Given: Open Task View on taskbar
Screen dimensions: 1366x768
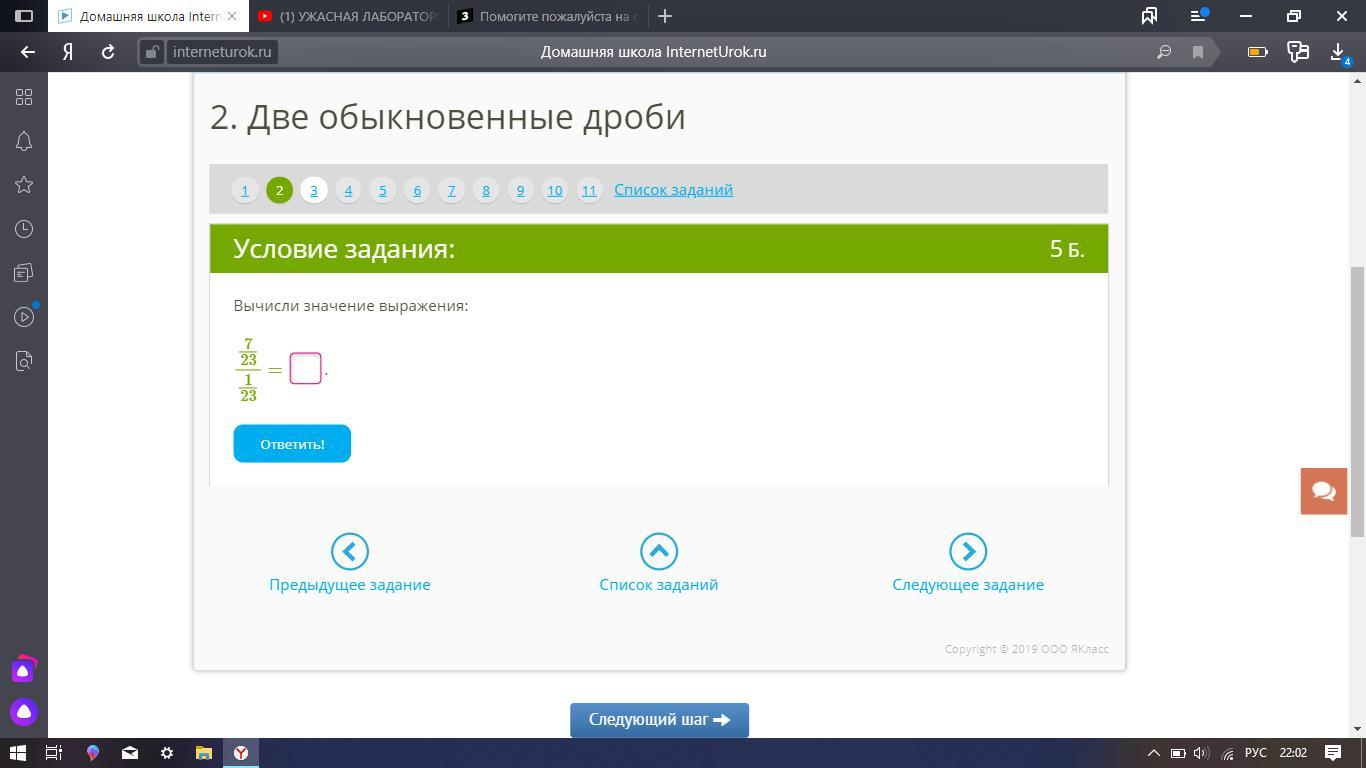Looking at the screenshot, I should pos(55,753).
